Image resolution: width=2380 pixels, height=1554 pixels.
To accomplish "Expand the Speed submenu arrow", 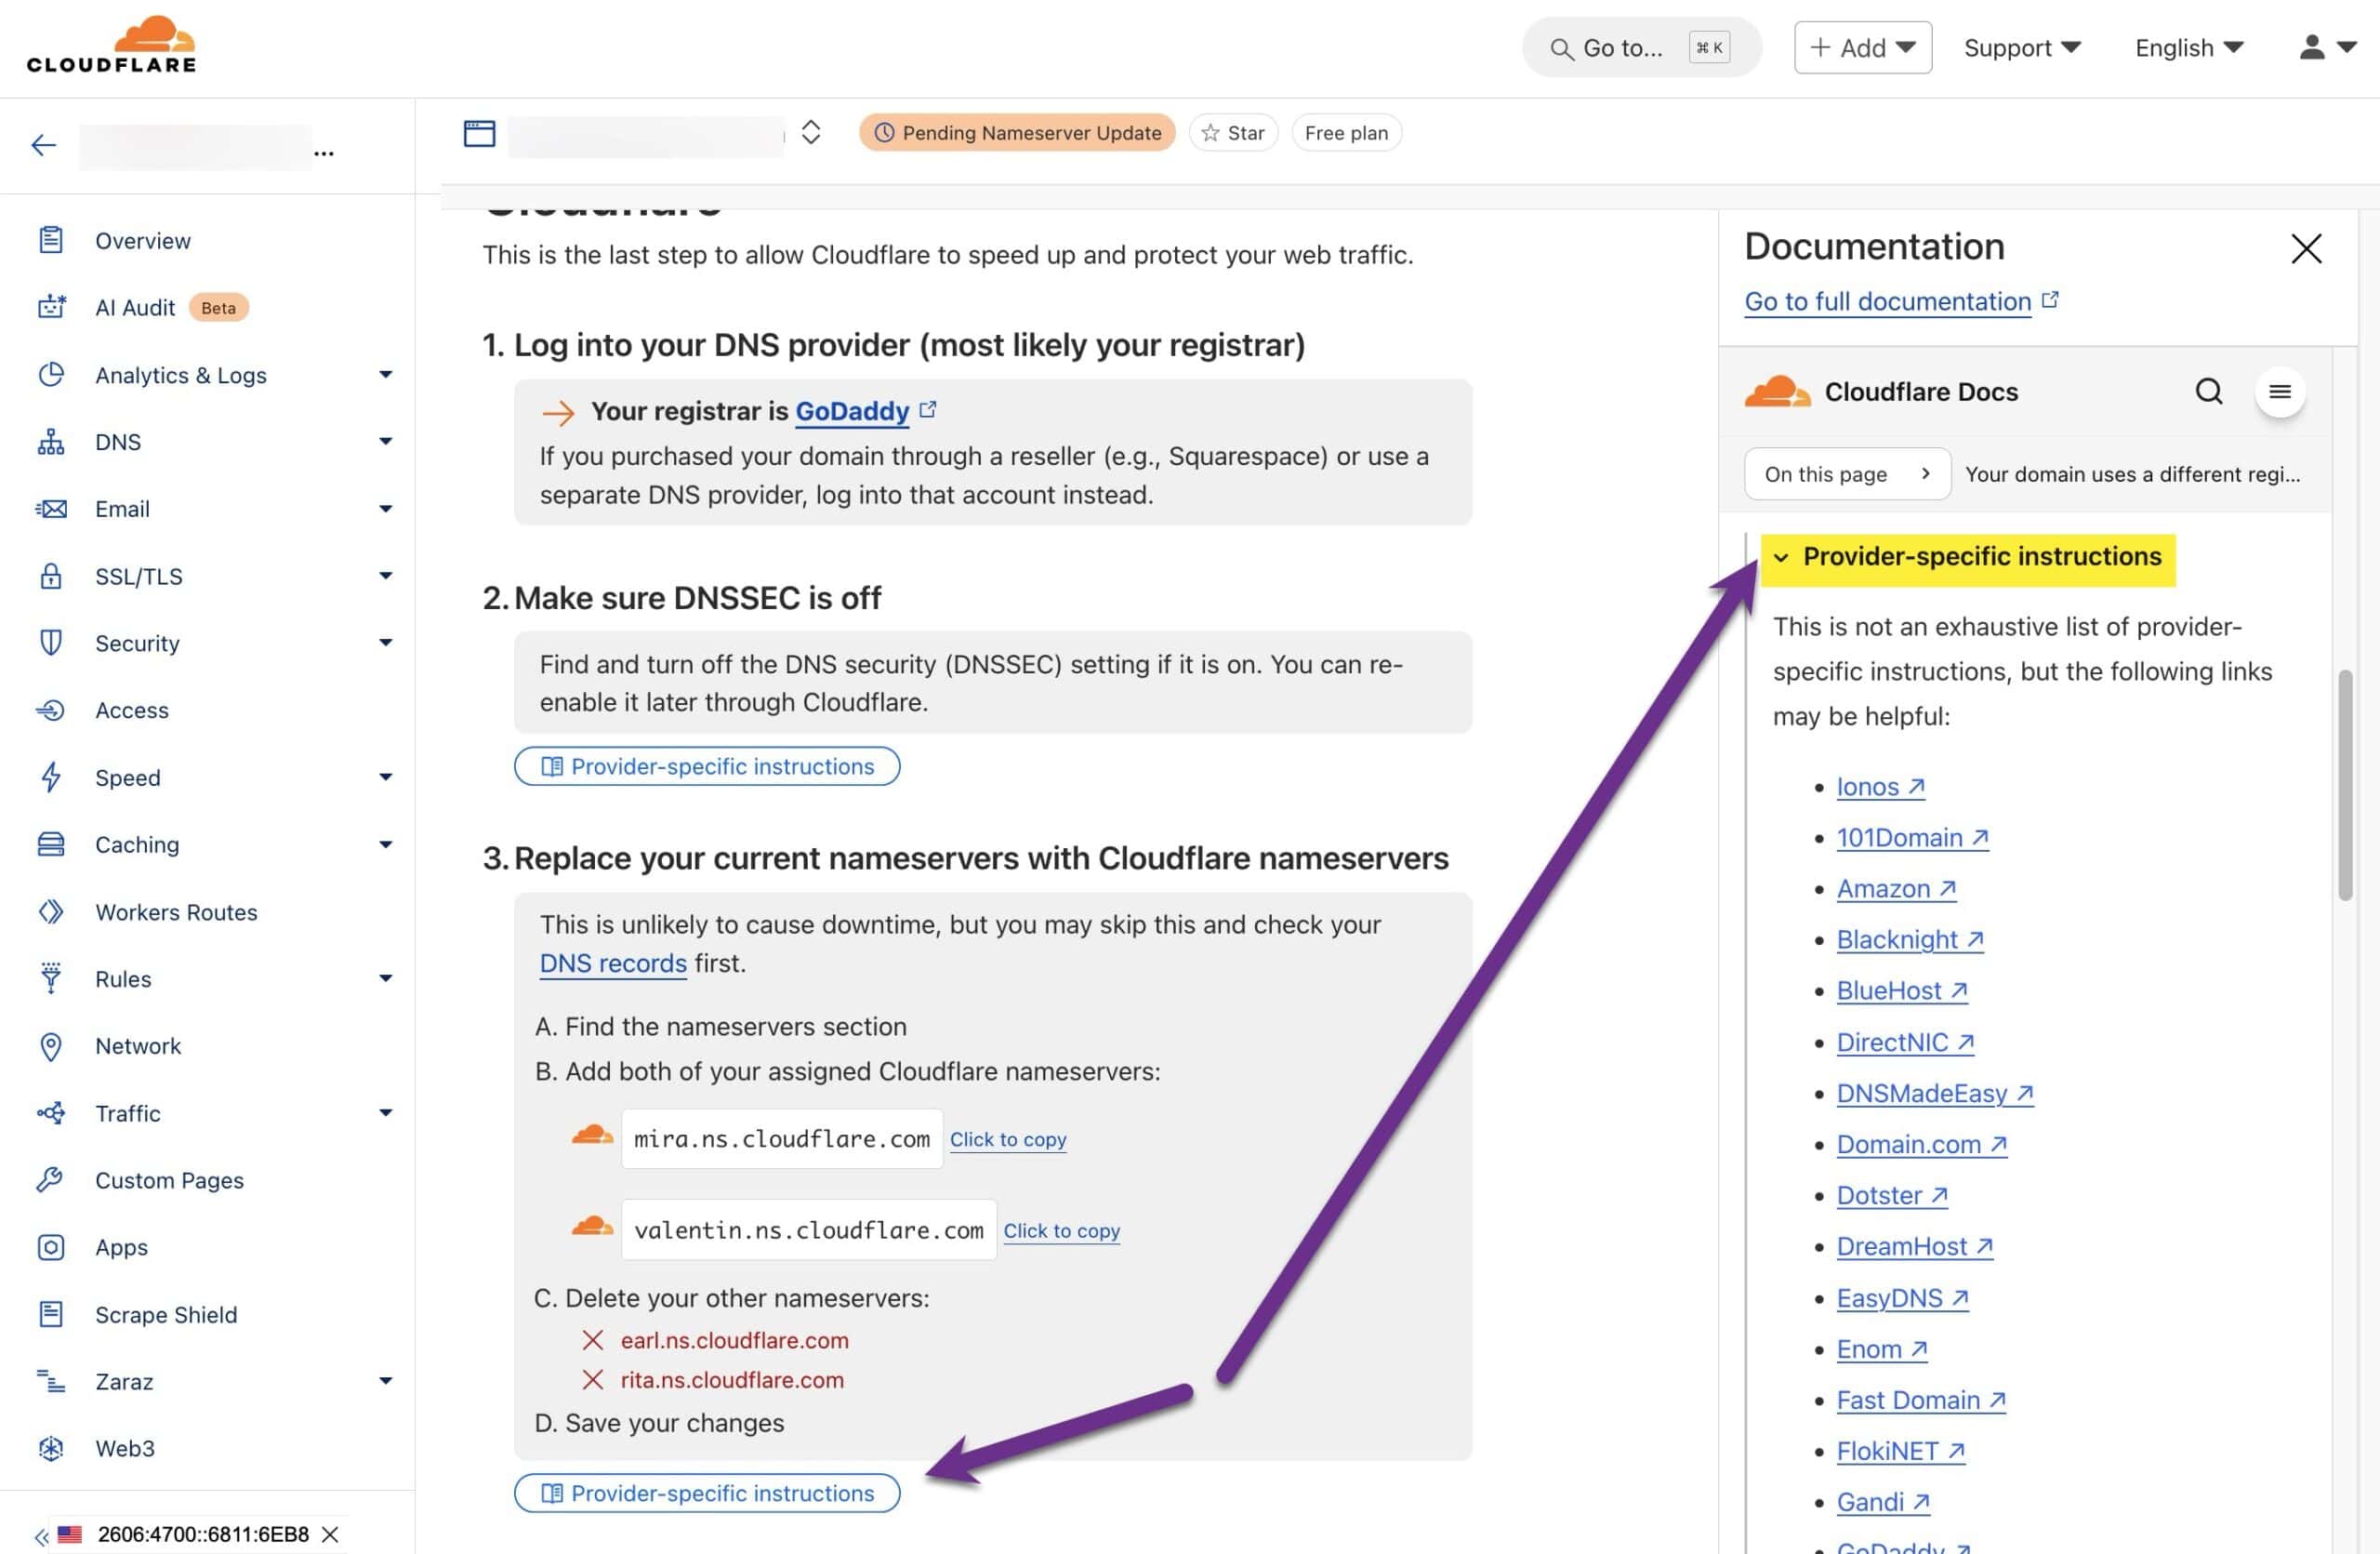I will [386, 777].
